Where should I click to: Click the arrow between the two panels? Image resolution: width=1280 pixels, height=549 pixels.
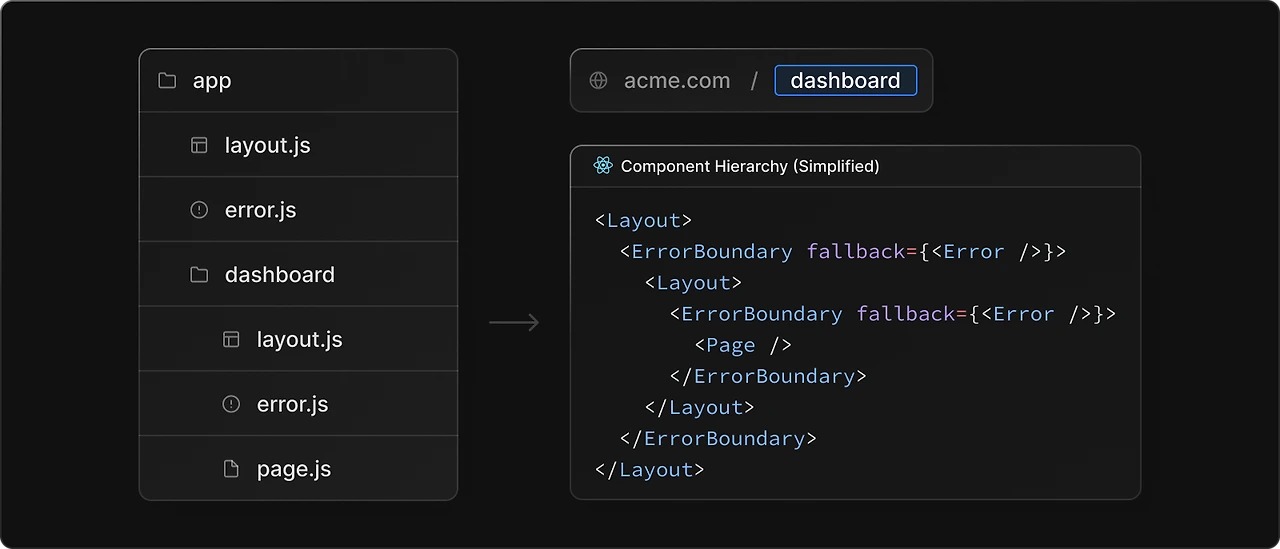[x=514, y=322]
